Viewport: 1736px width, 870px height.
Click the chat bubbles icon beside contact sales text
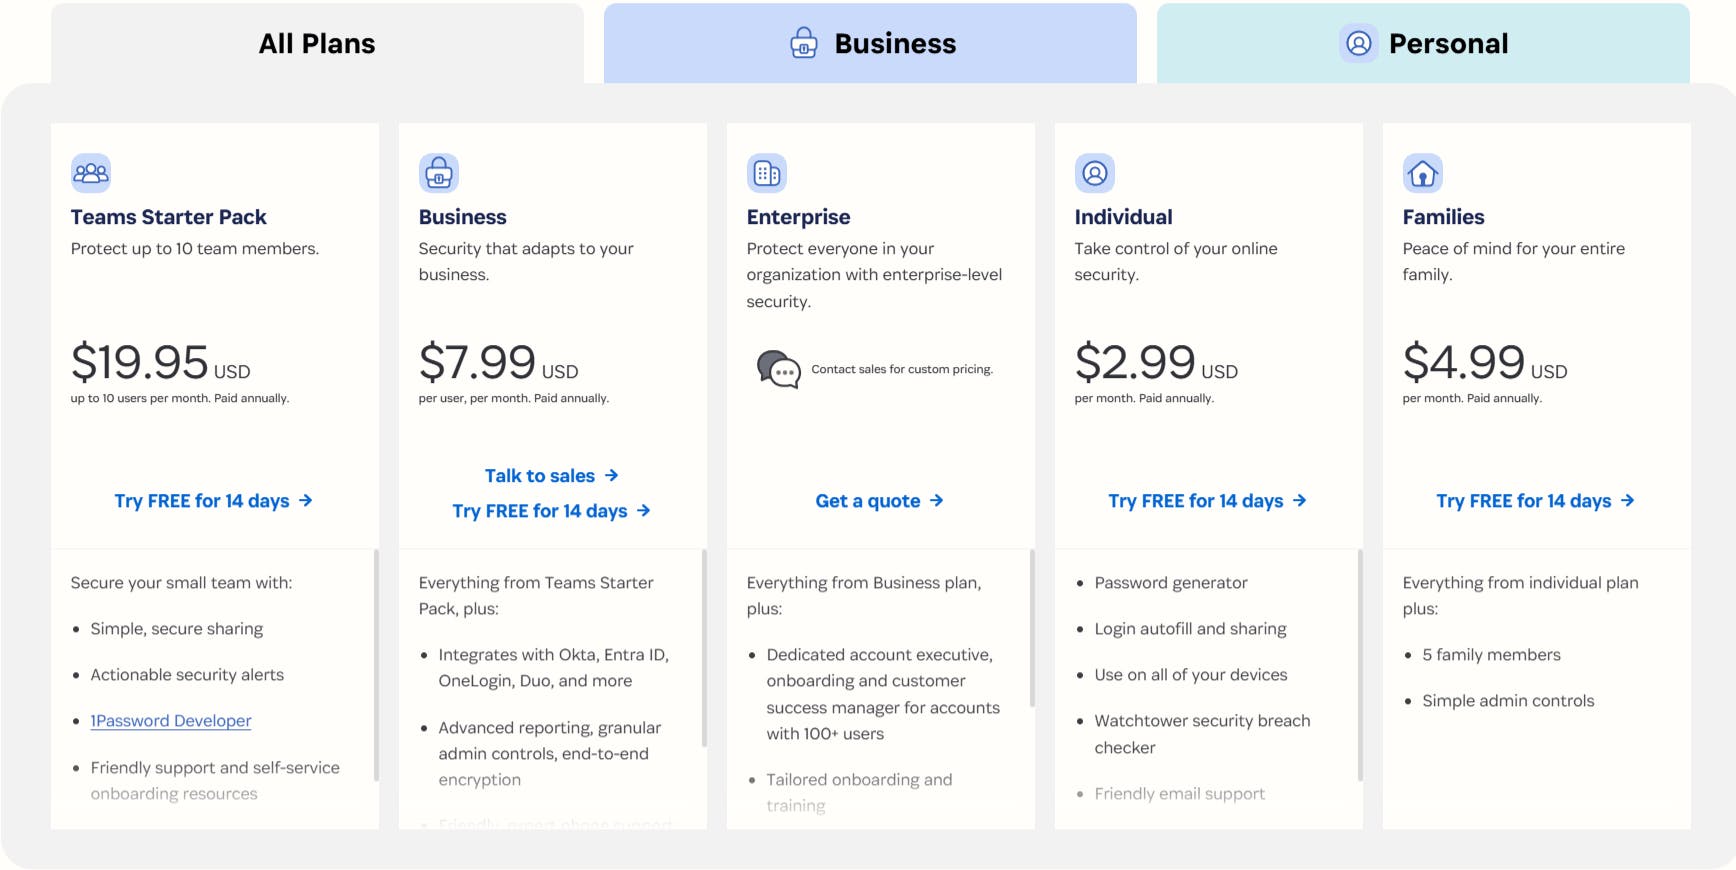(777, 370)
